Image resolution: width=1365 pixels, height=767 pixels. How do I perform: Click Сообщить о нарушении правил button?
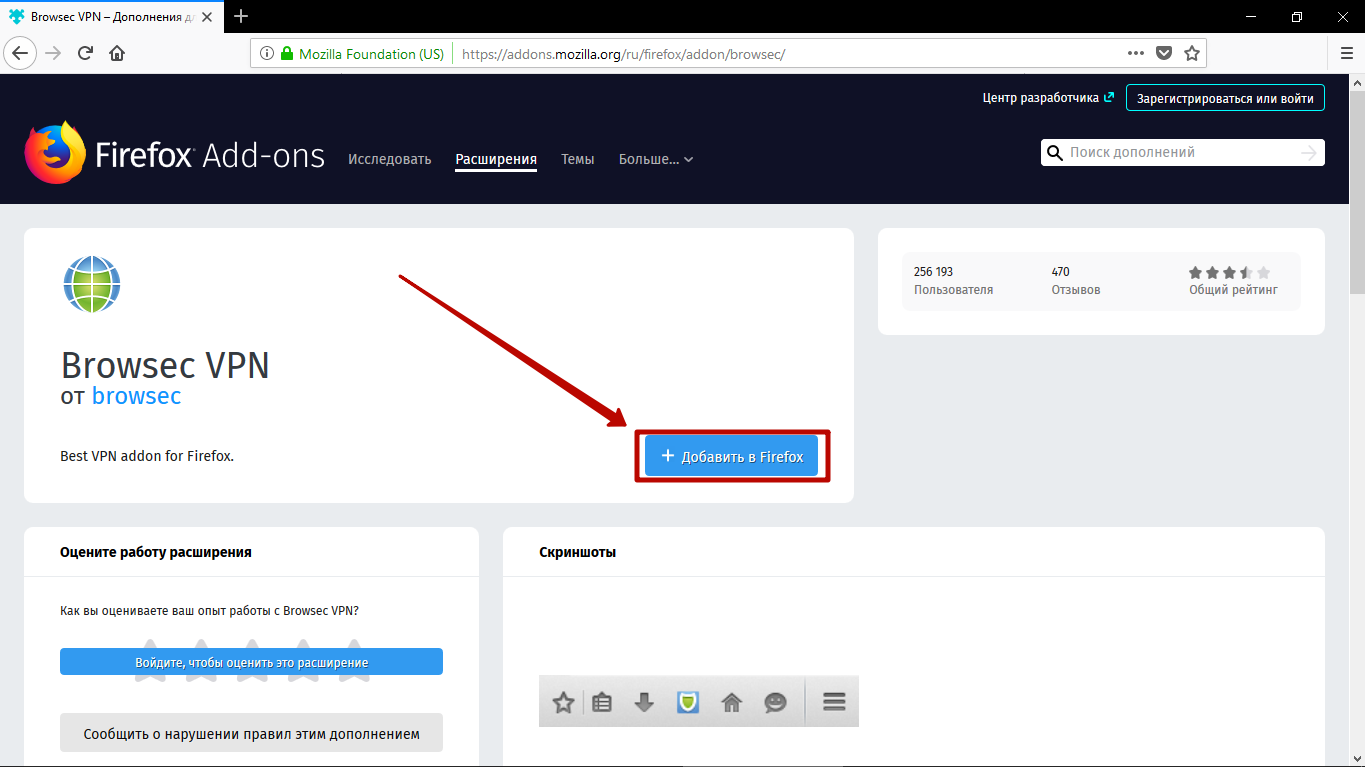(x=251, y=733)
